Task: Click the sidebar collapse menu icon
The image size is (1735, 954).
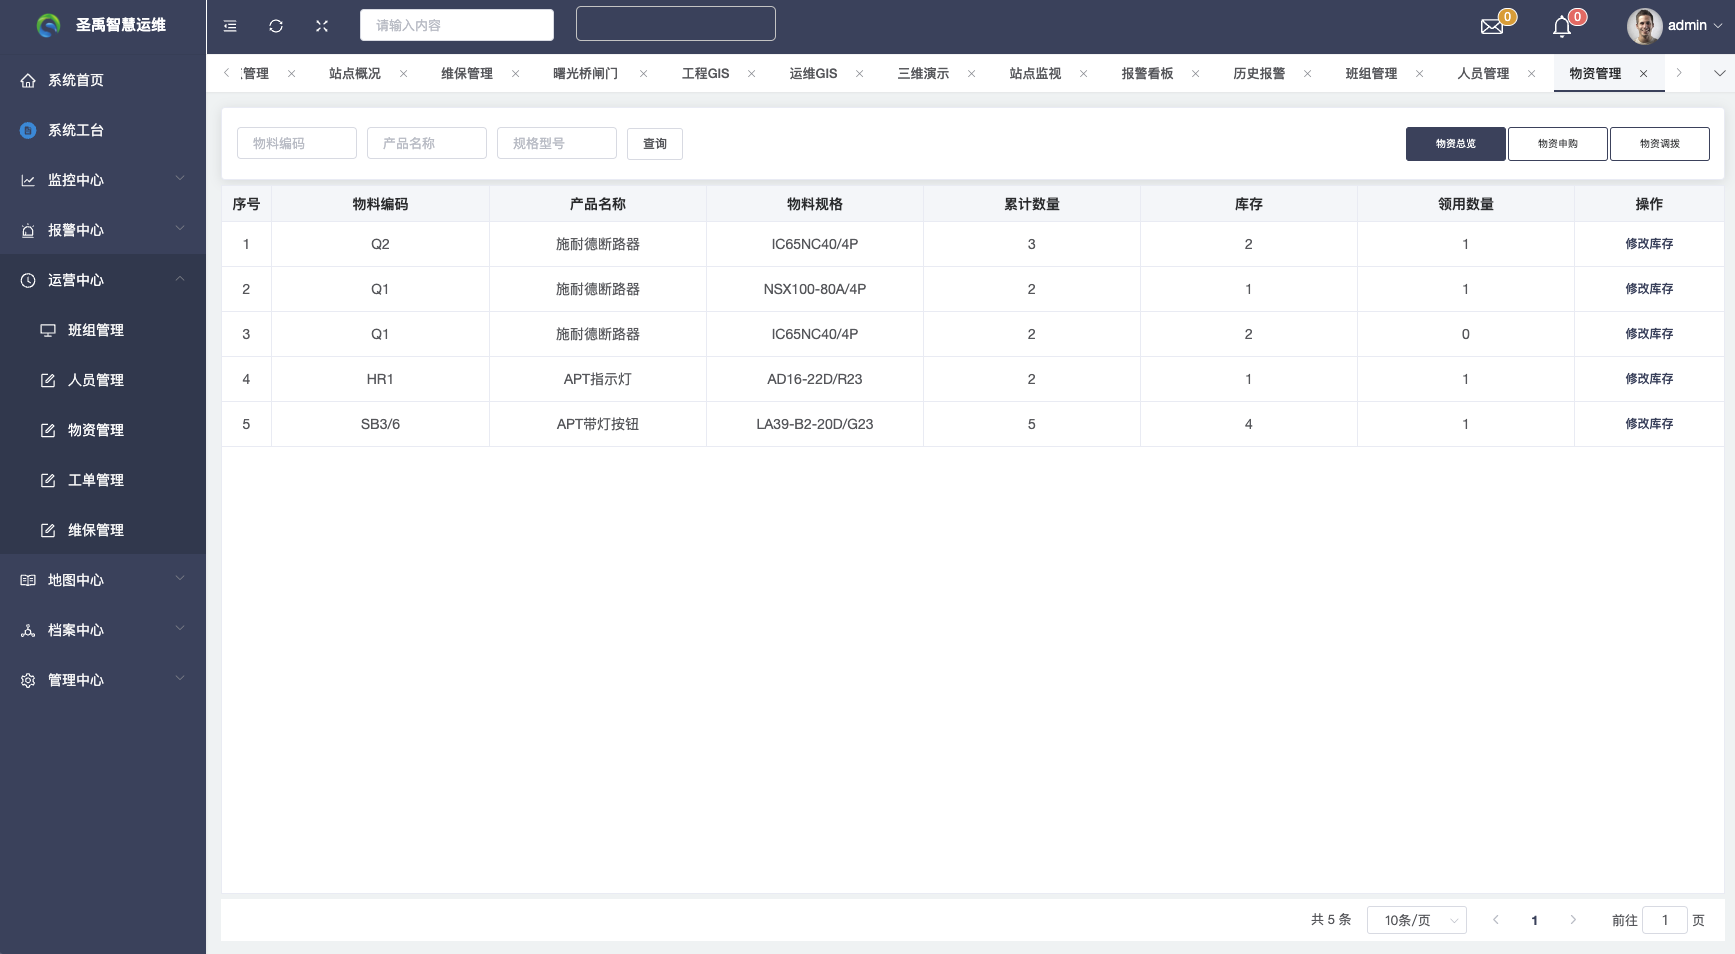Action: 230,26
